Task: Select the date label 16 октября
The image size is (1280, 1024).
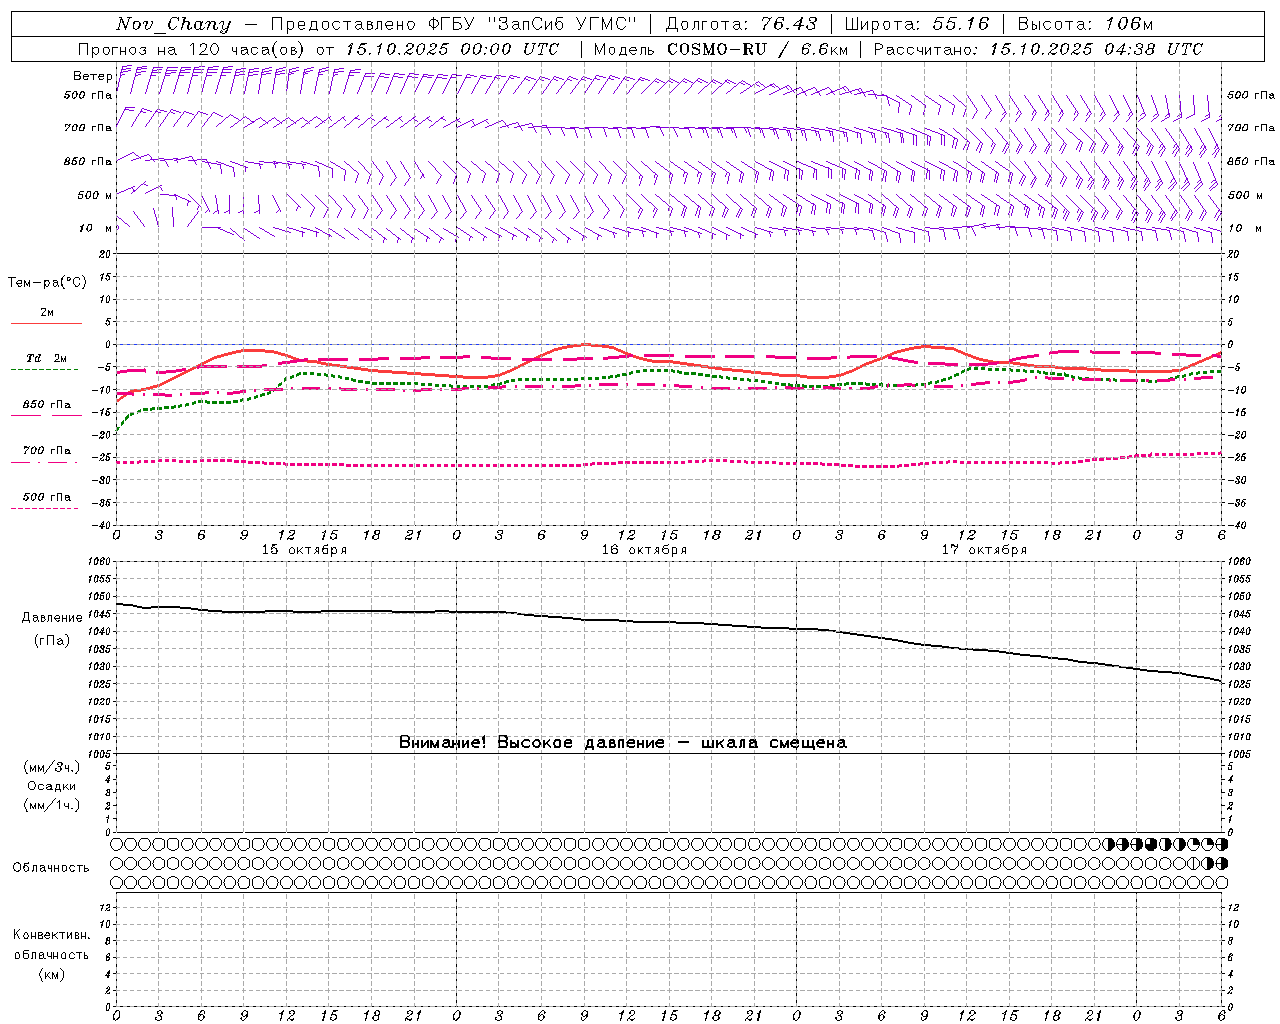Action: (644, 550)
